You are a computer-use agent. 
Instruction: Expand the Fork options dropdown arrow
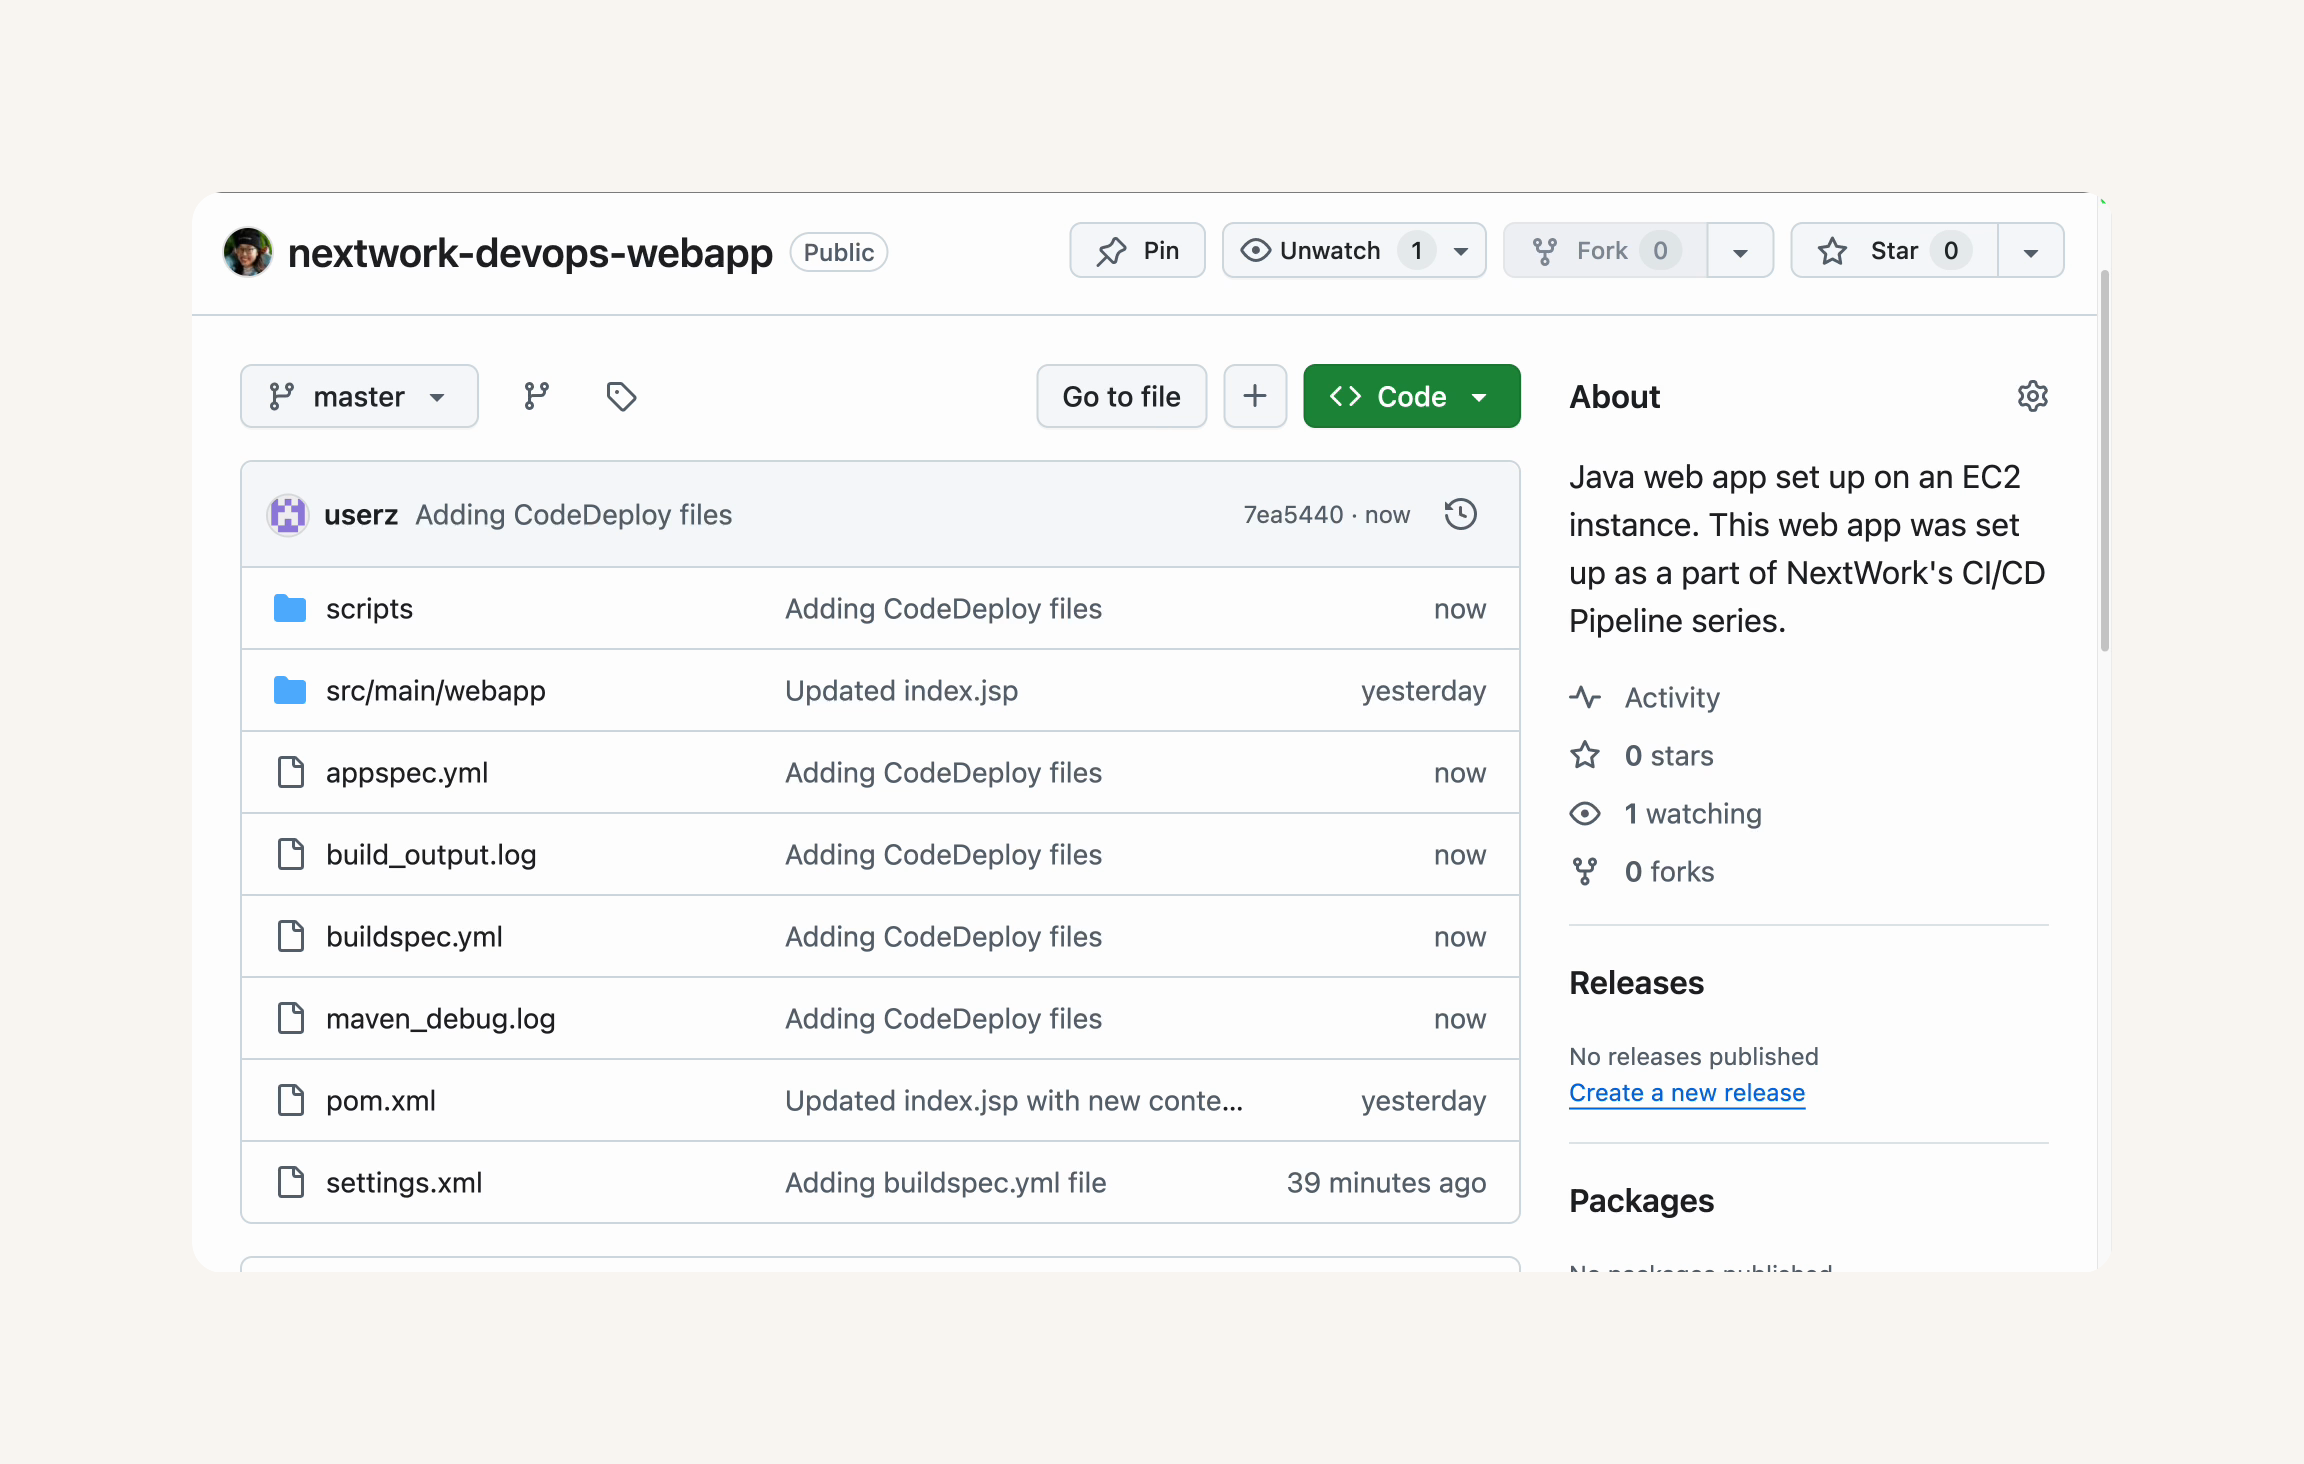coord(1741,251)
